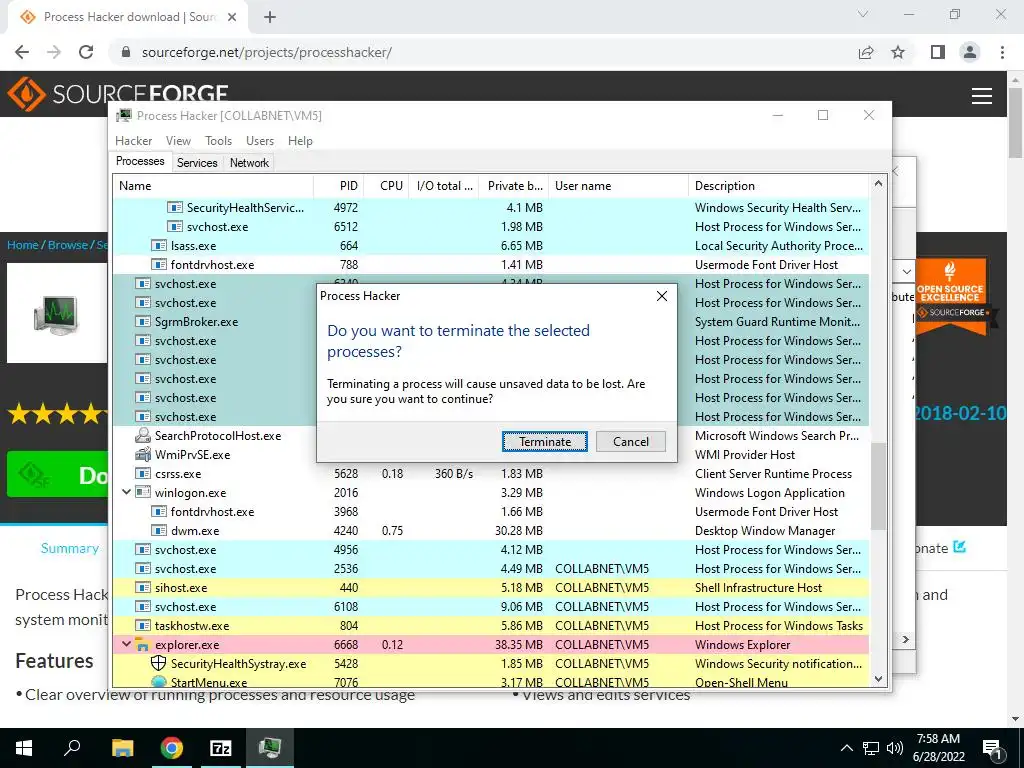Open the SourceForge hamburger menu
Viewport: 1024px width, 768px height.
982,96
